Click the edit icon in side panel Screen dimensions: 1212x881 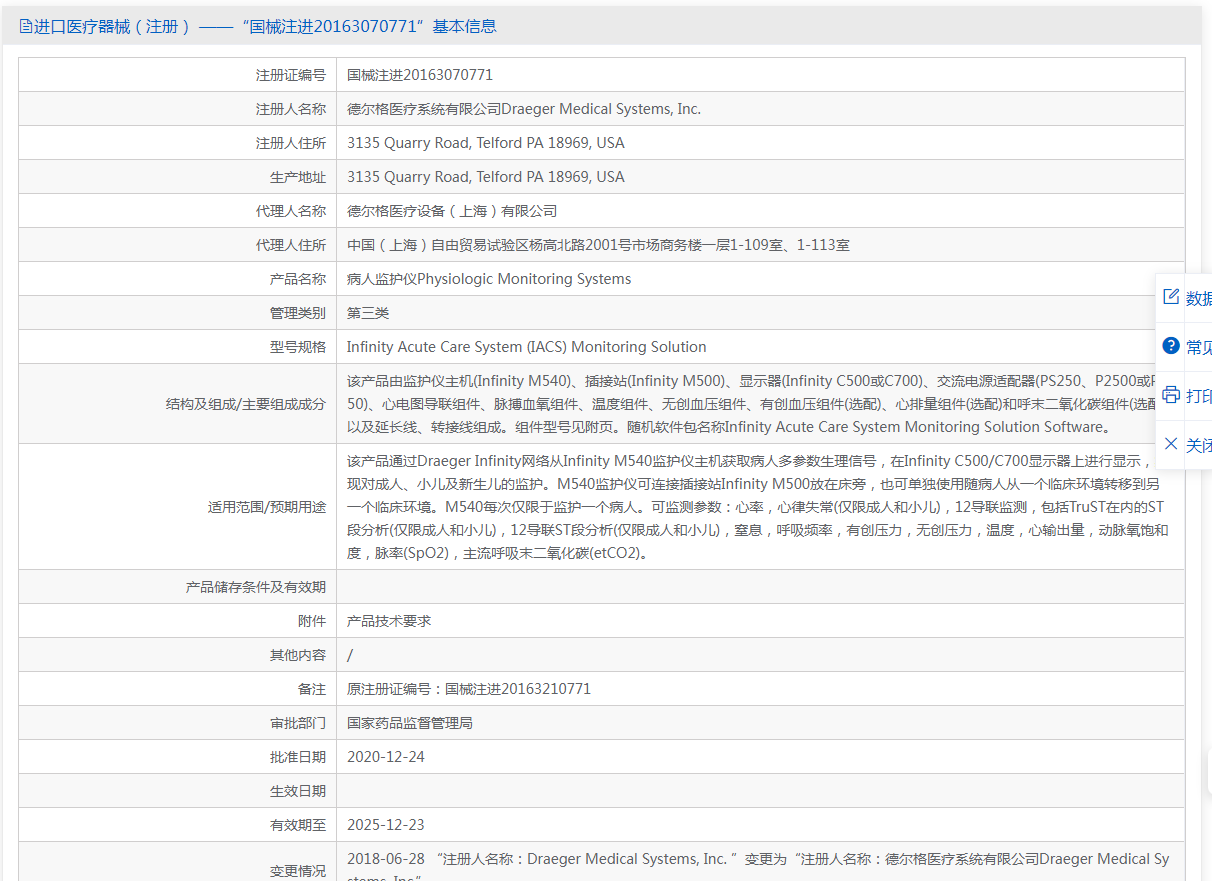point(1171,297)
